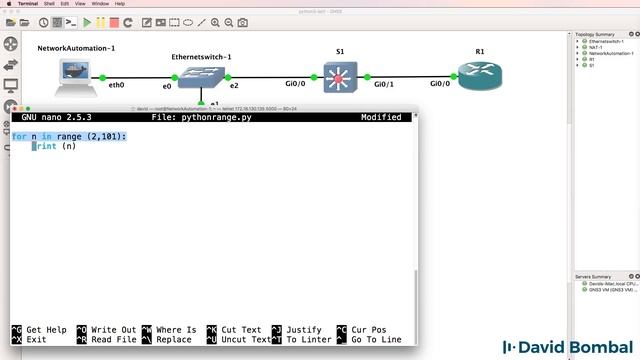This screenshot has width=640, height=360.
Task: Stop all nodes with red square button
Action: (x=114, y=22)
